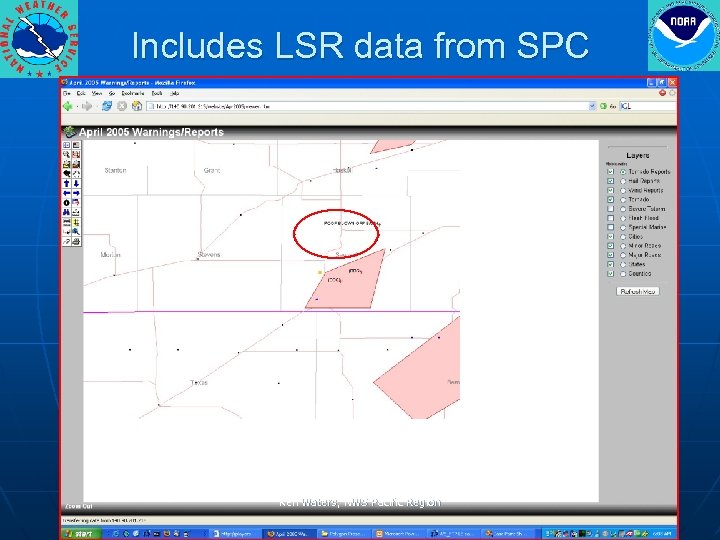
Task: Uncheck the Counties layer checkbox
Action: (x=611, y=274)
